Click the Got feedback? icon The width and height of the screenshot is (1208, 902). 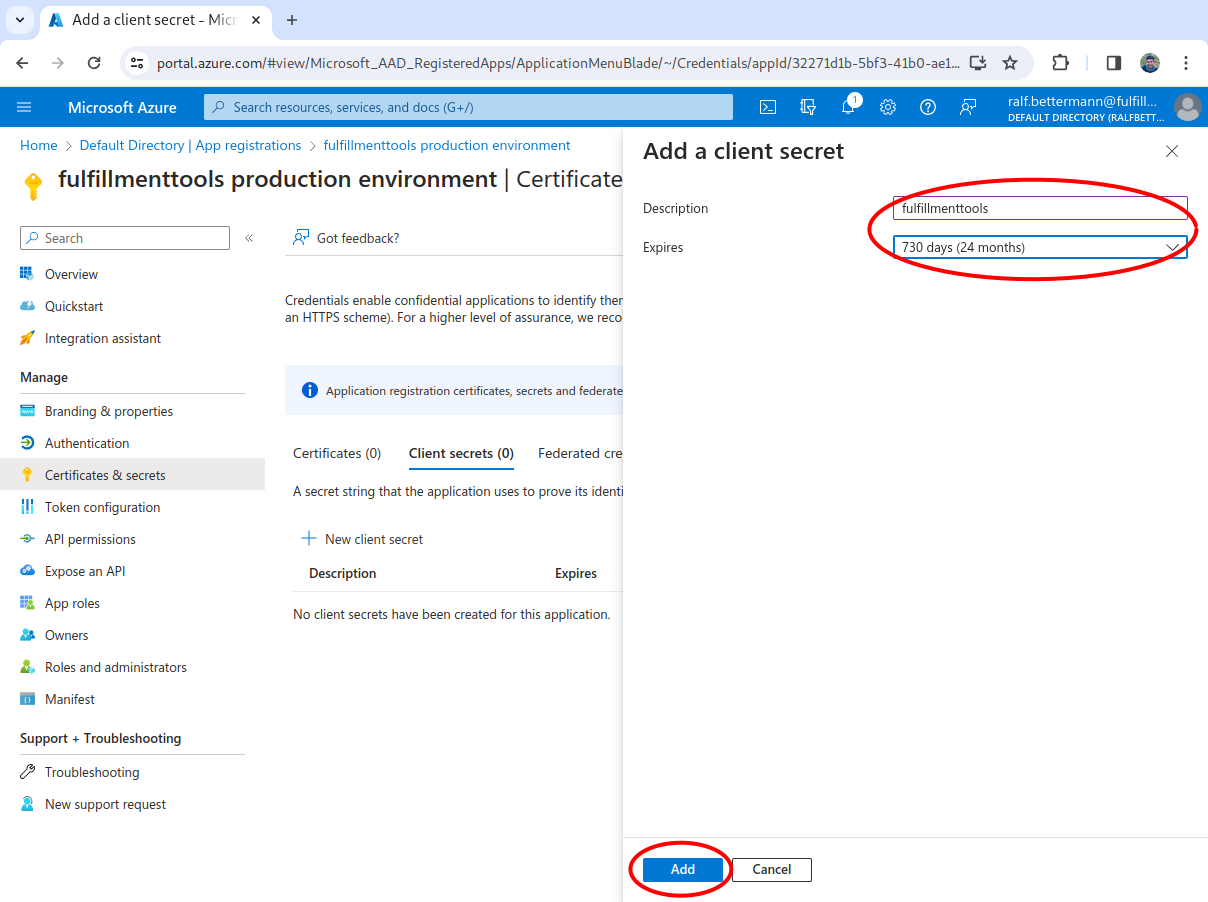point(300,238)
